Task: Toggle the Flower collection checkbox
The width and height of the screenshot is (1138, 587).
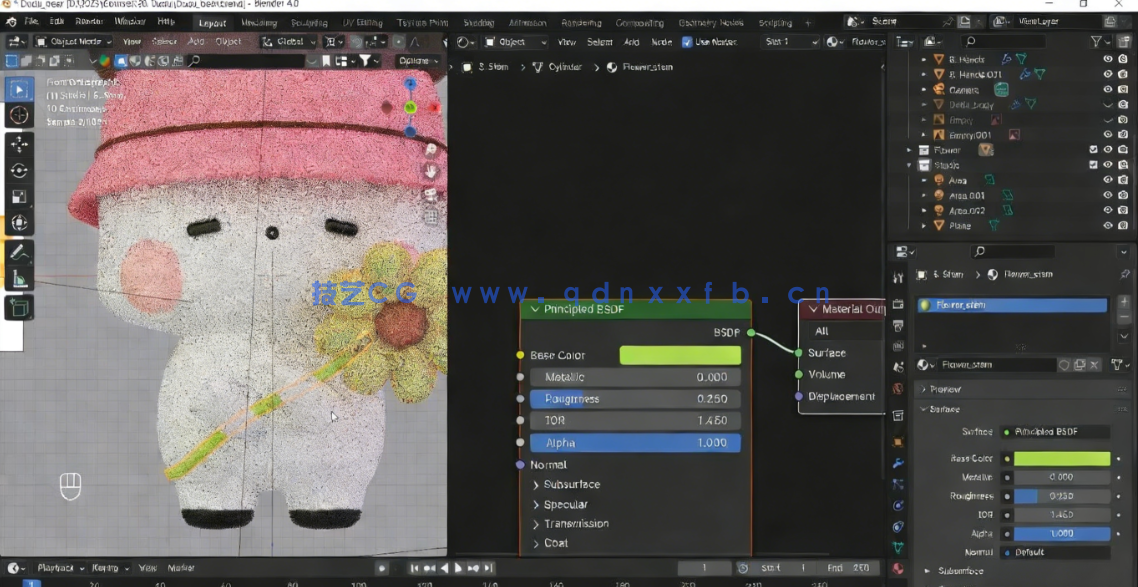Action: click(1092, 150)
